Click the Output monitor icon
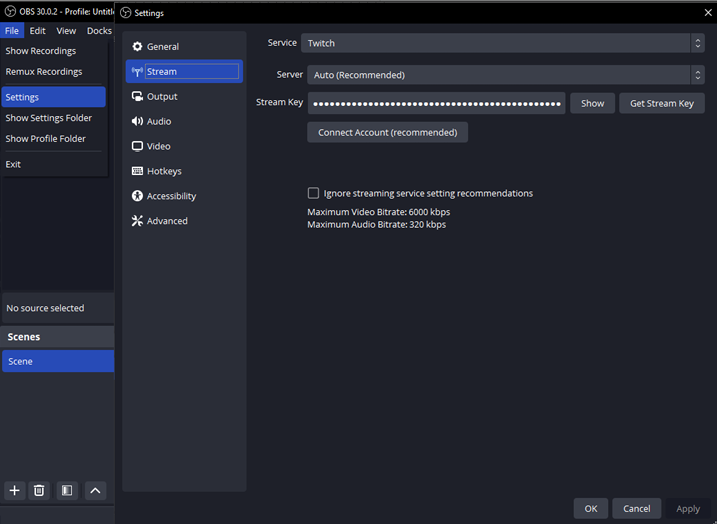Viewport: 717px width, 524px height. (x=137, y=96)
